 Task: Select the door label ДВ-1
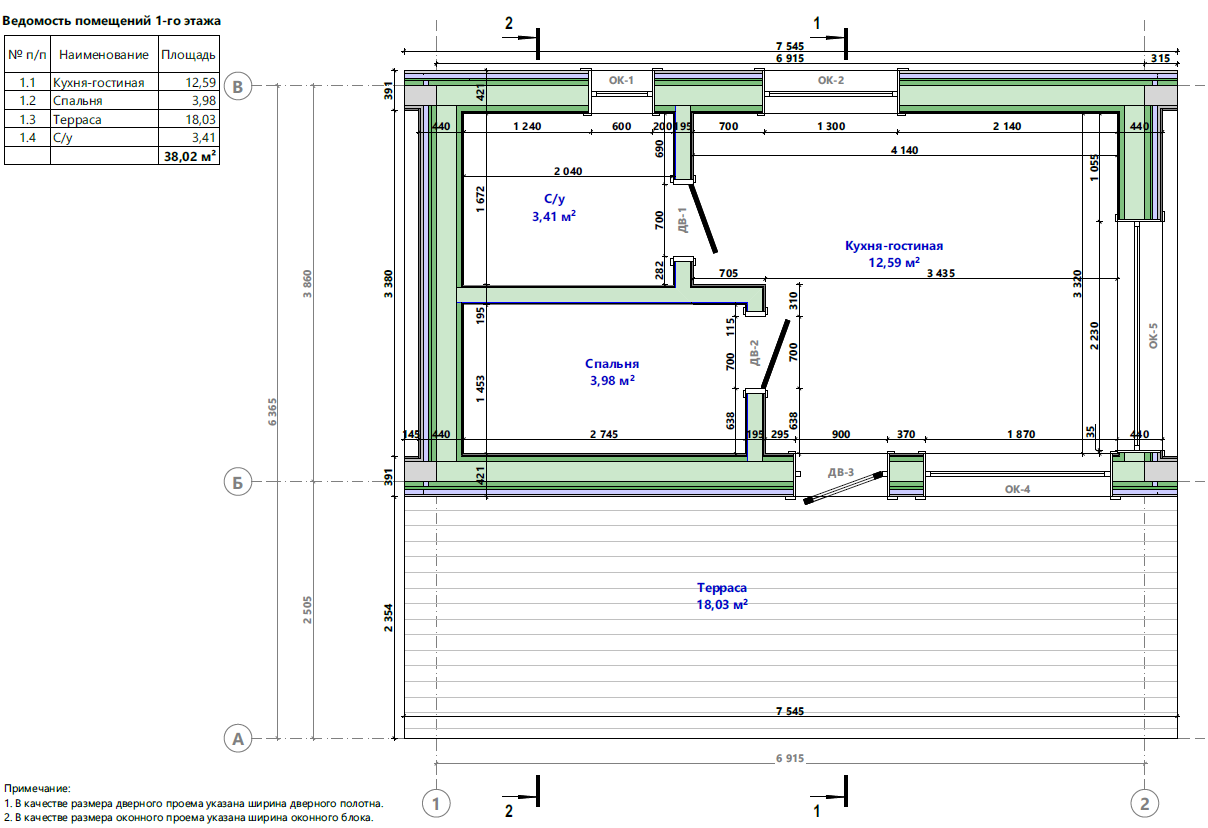pyautogui.click(x=682, y=218)
